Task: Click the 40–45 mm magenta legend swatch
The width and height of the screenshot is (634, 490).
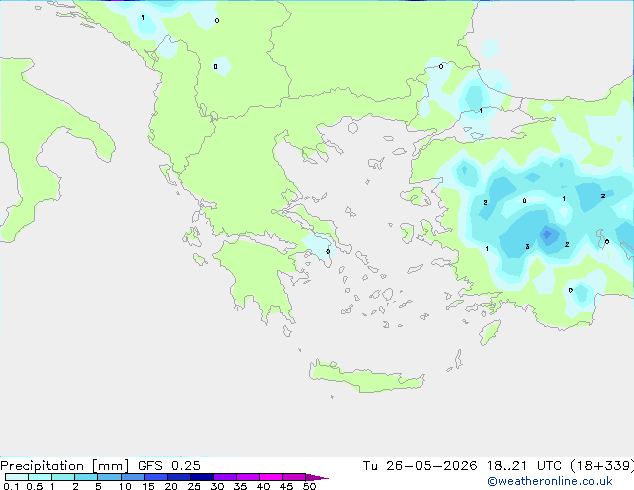Action: (271, 477)
